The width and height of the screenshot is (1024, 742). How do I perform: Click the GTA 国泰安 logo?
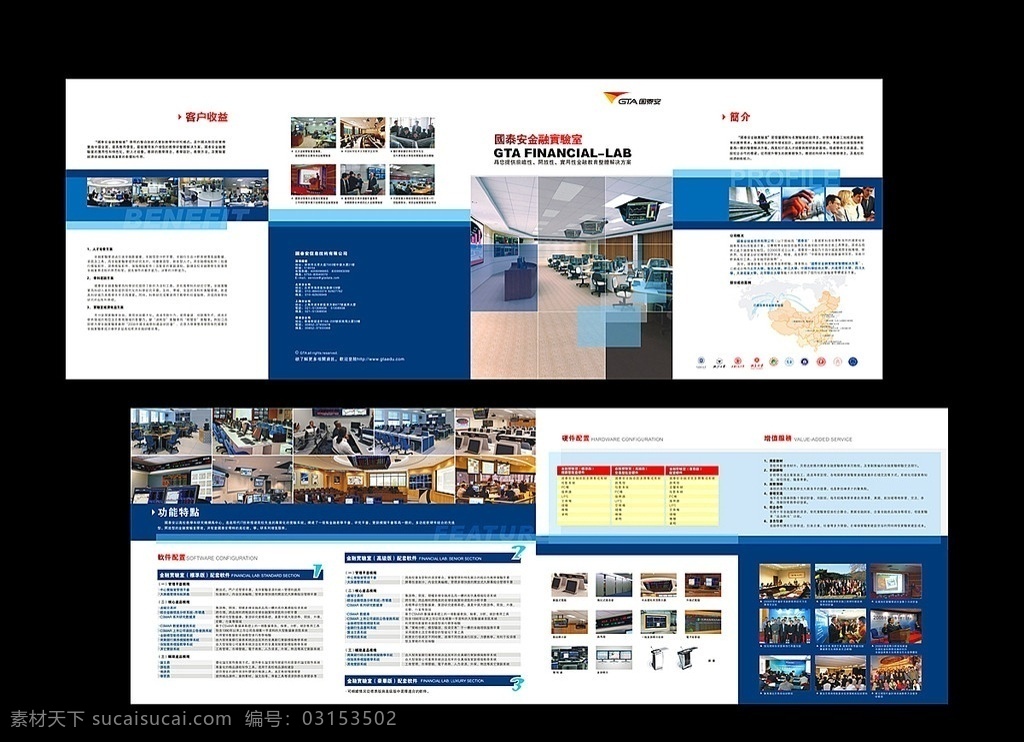[x=632, y=99]
